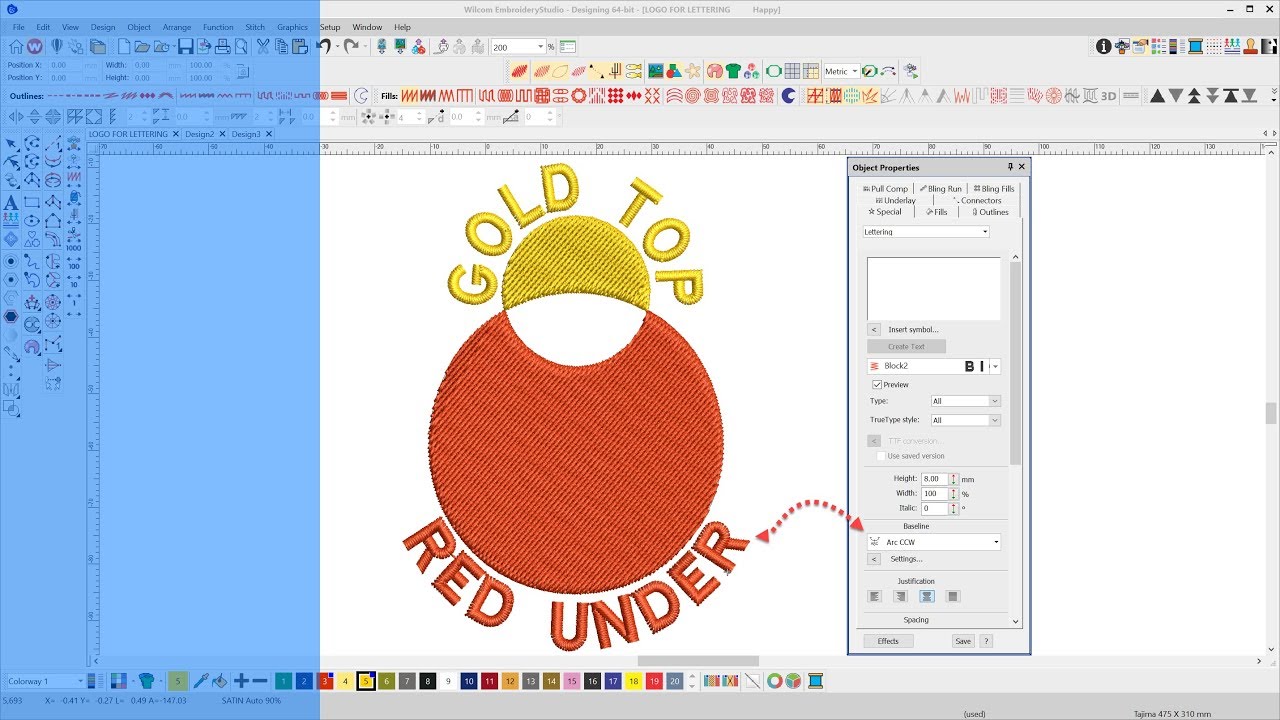Viewport: 1280px width, 720px height.
Task: Click the Cut scissors icon
Action: pyautogui.click(x=263, y=46)
